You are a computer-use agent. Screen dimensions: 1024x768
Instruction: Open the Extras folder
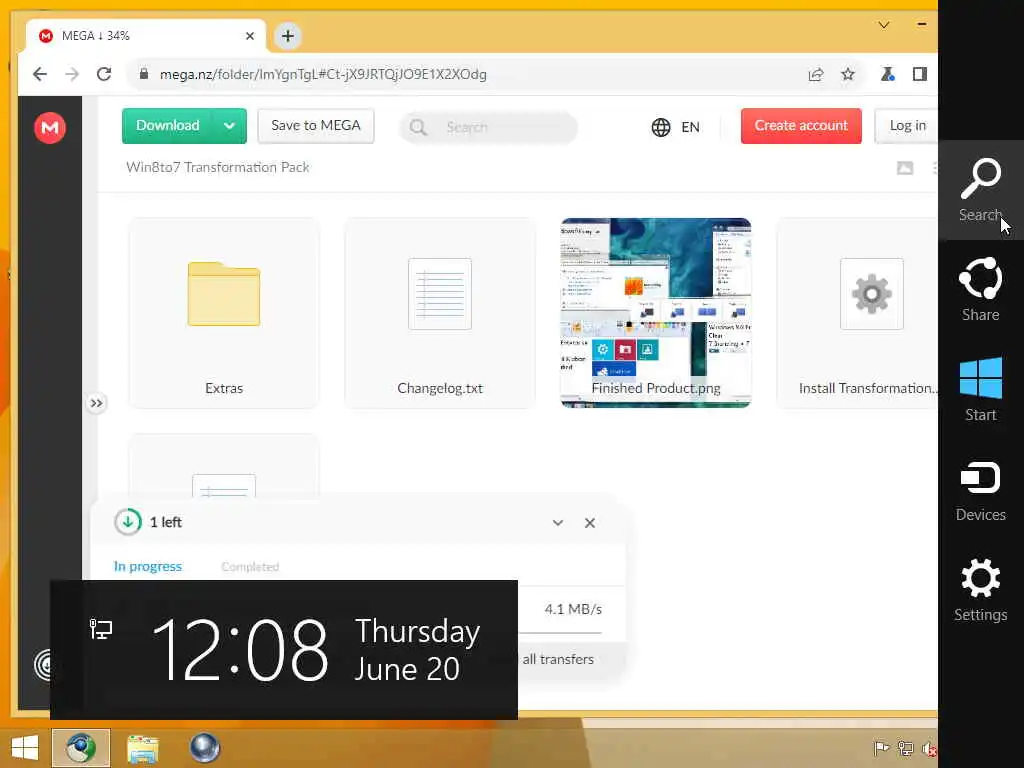click(224, 313)
